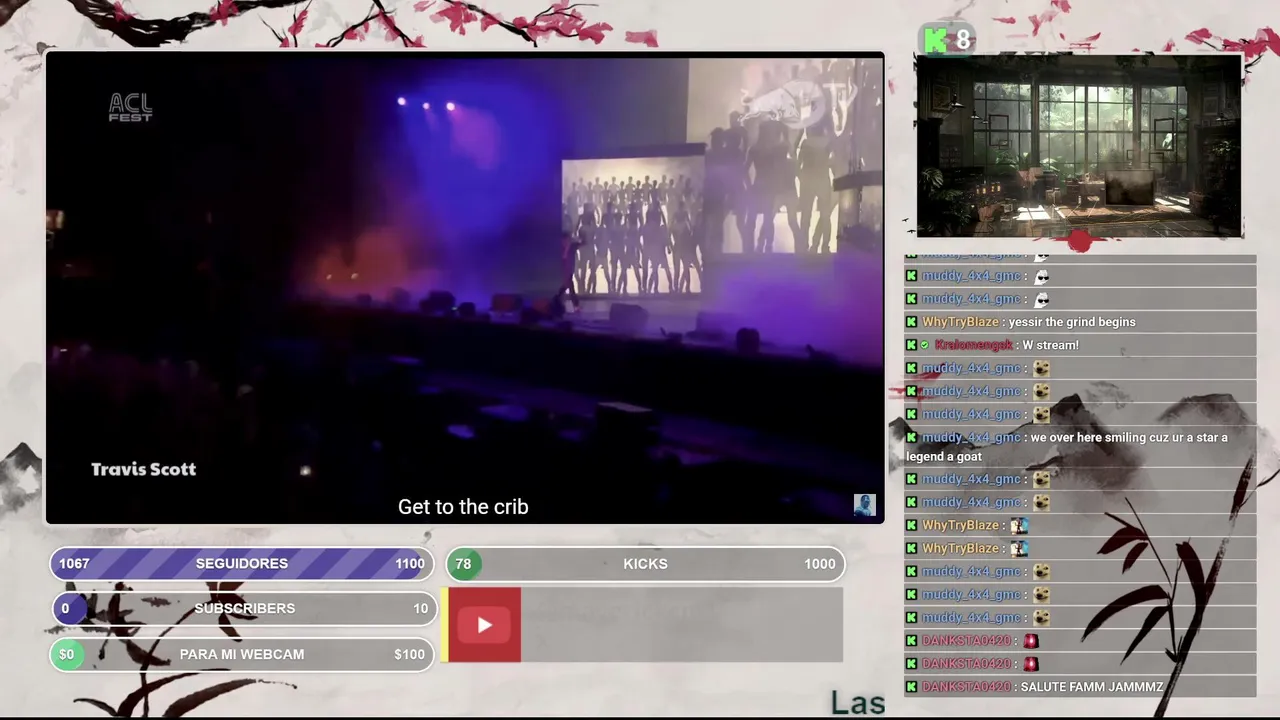Select muddy_4x4_gmc username on 'smiling' message
This screenshot has height=720, width=1280.
[x=971, y=437]
